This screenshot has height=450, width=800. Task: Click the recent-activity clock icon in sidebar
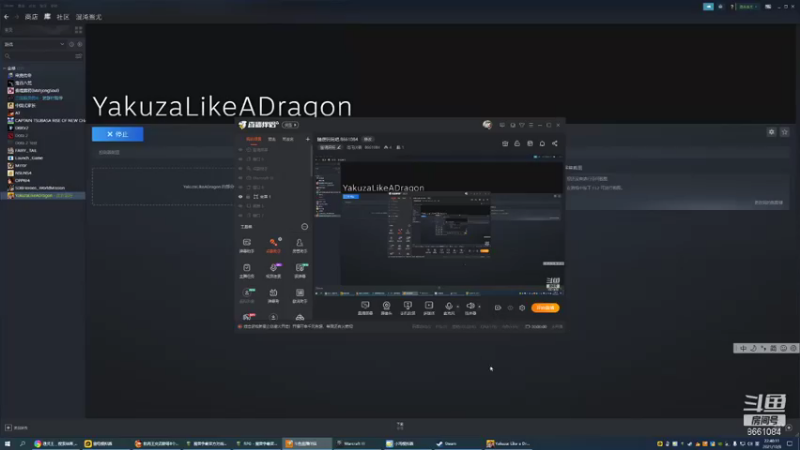click(71, 44)
